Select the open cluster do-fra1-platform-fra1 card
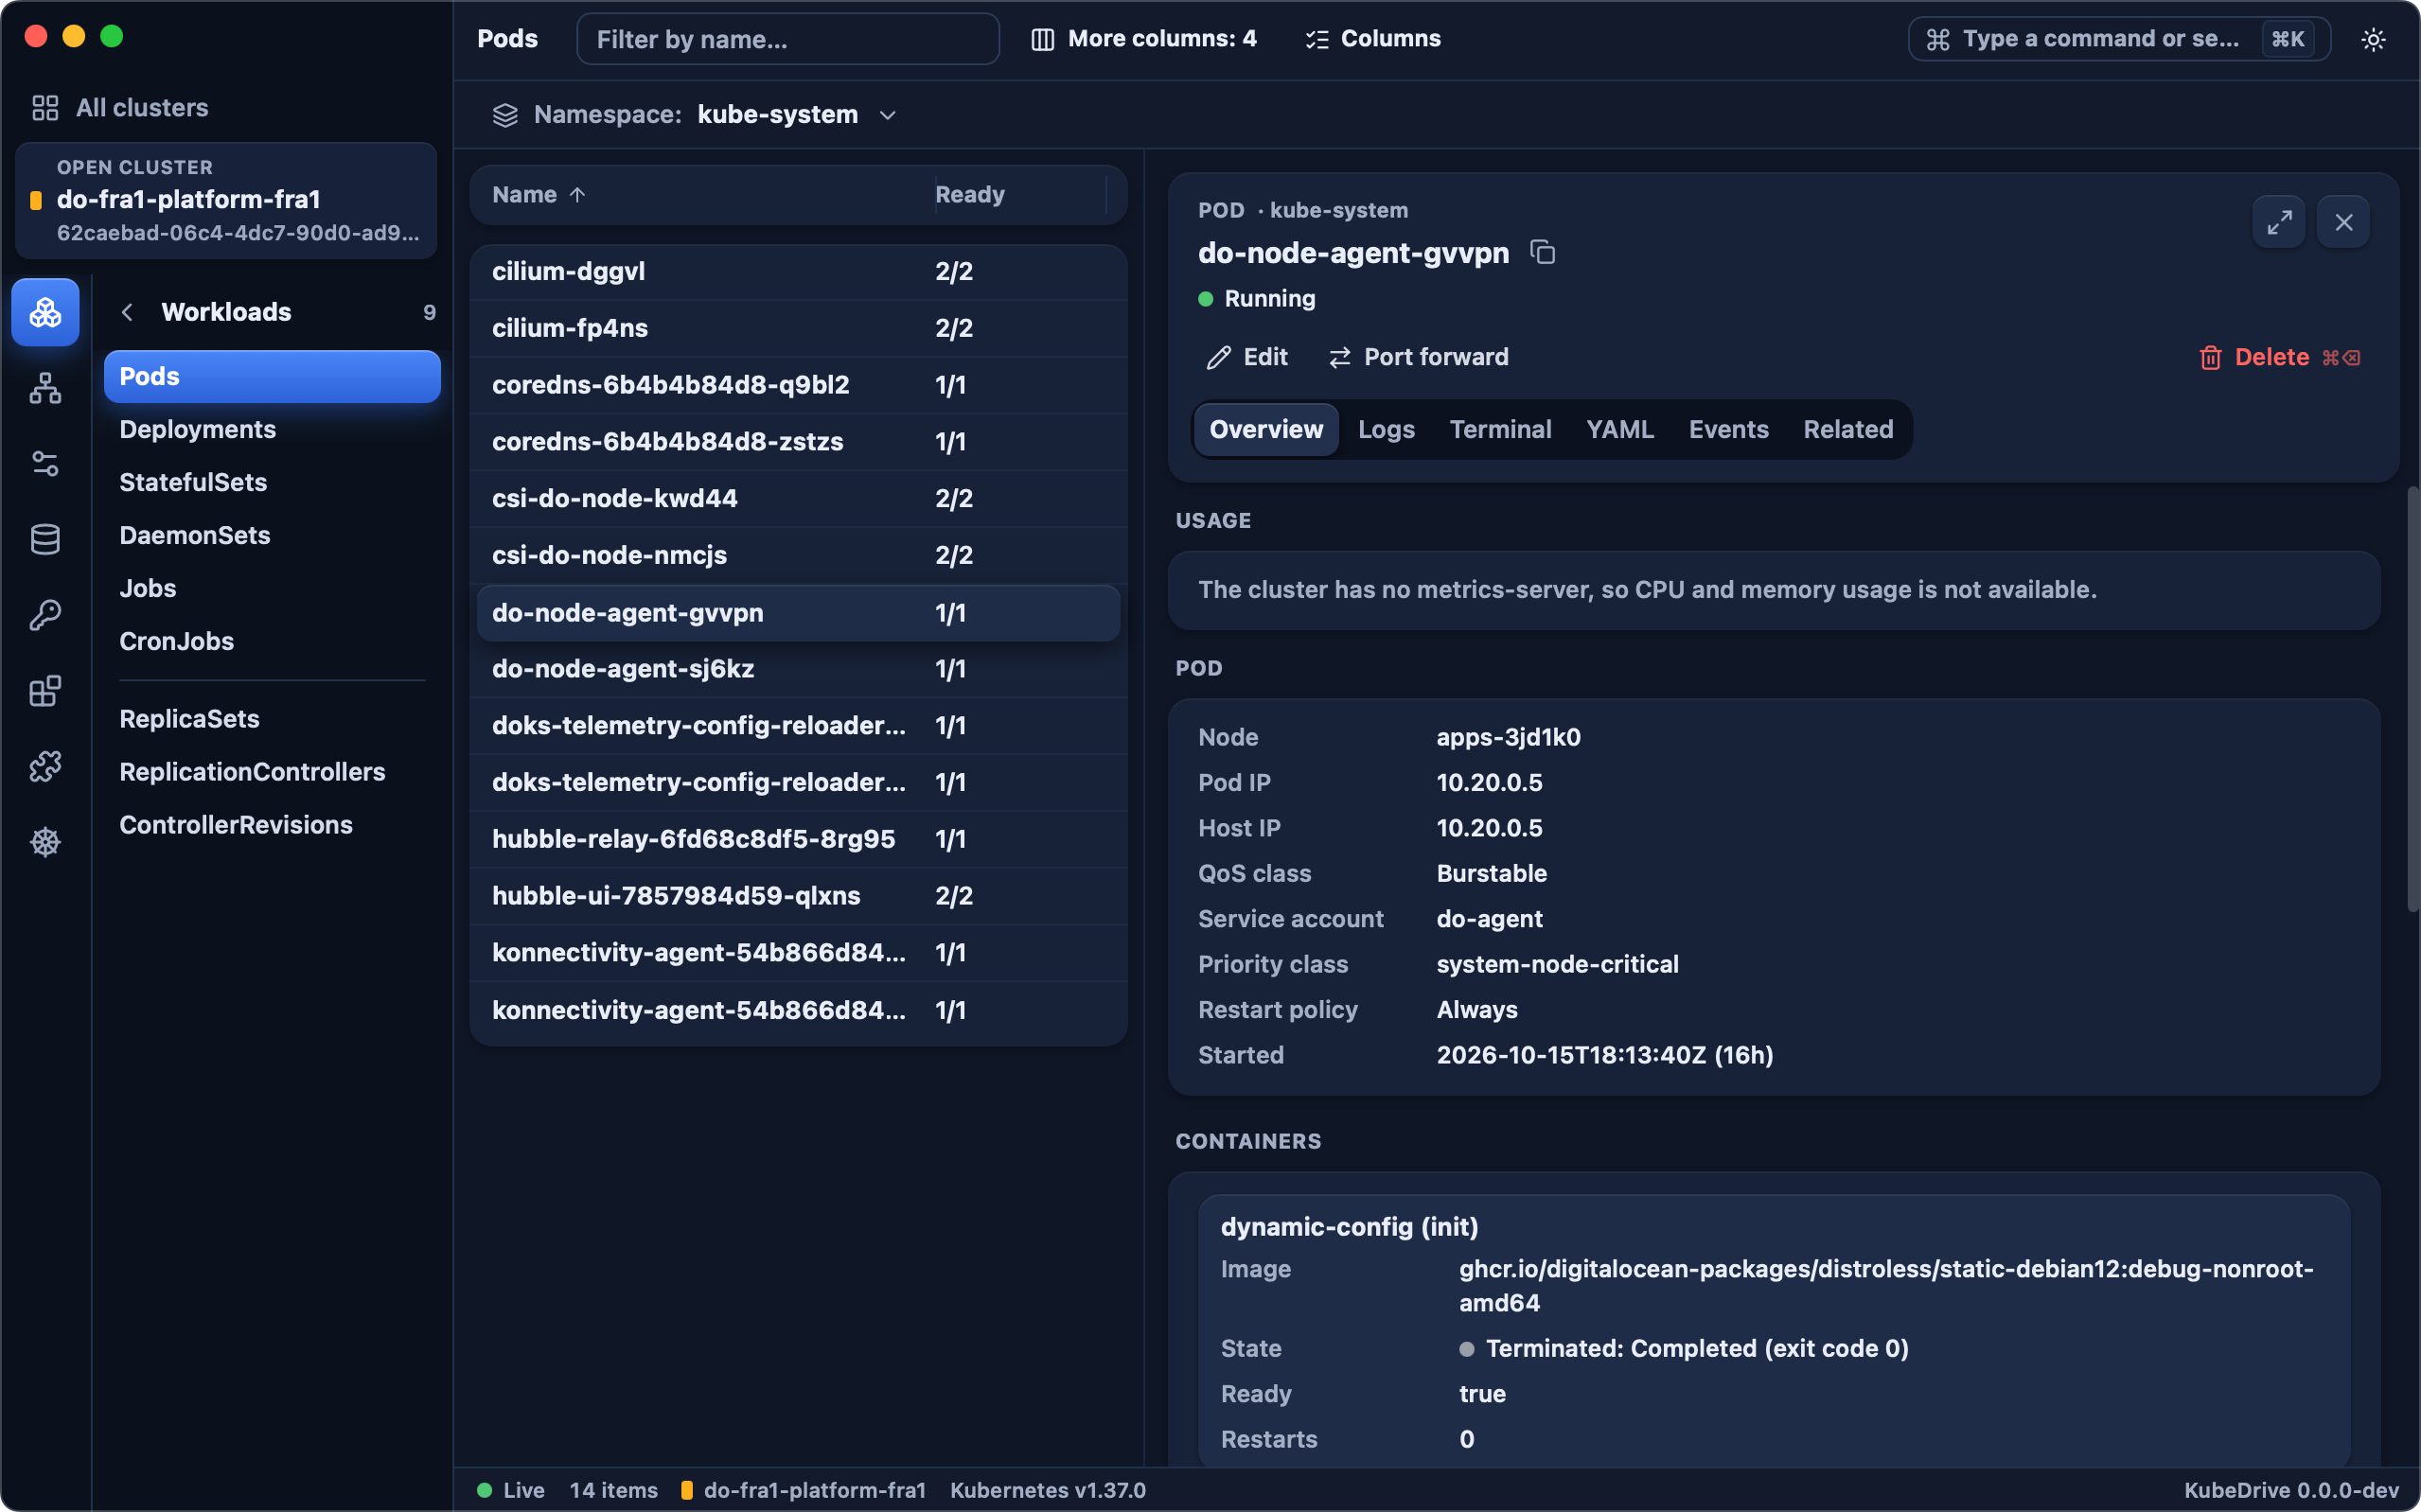This screenshot has height=1512, width=2421. 226,201
